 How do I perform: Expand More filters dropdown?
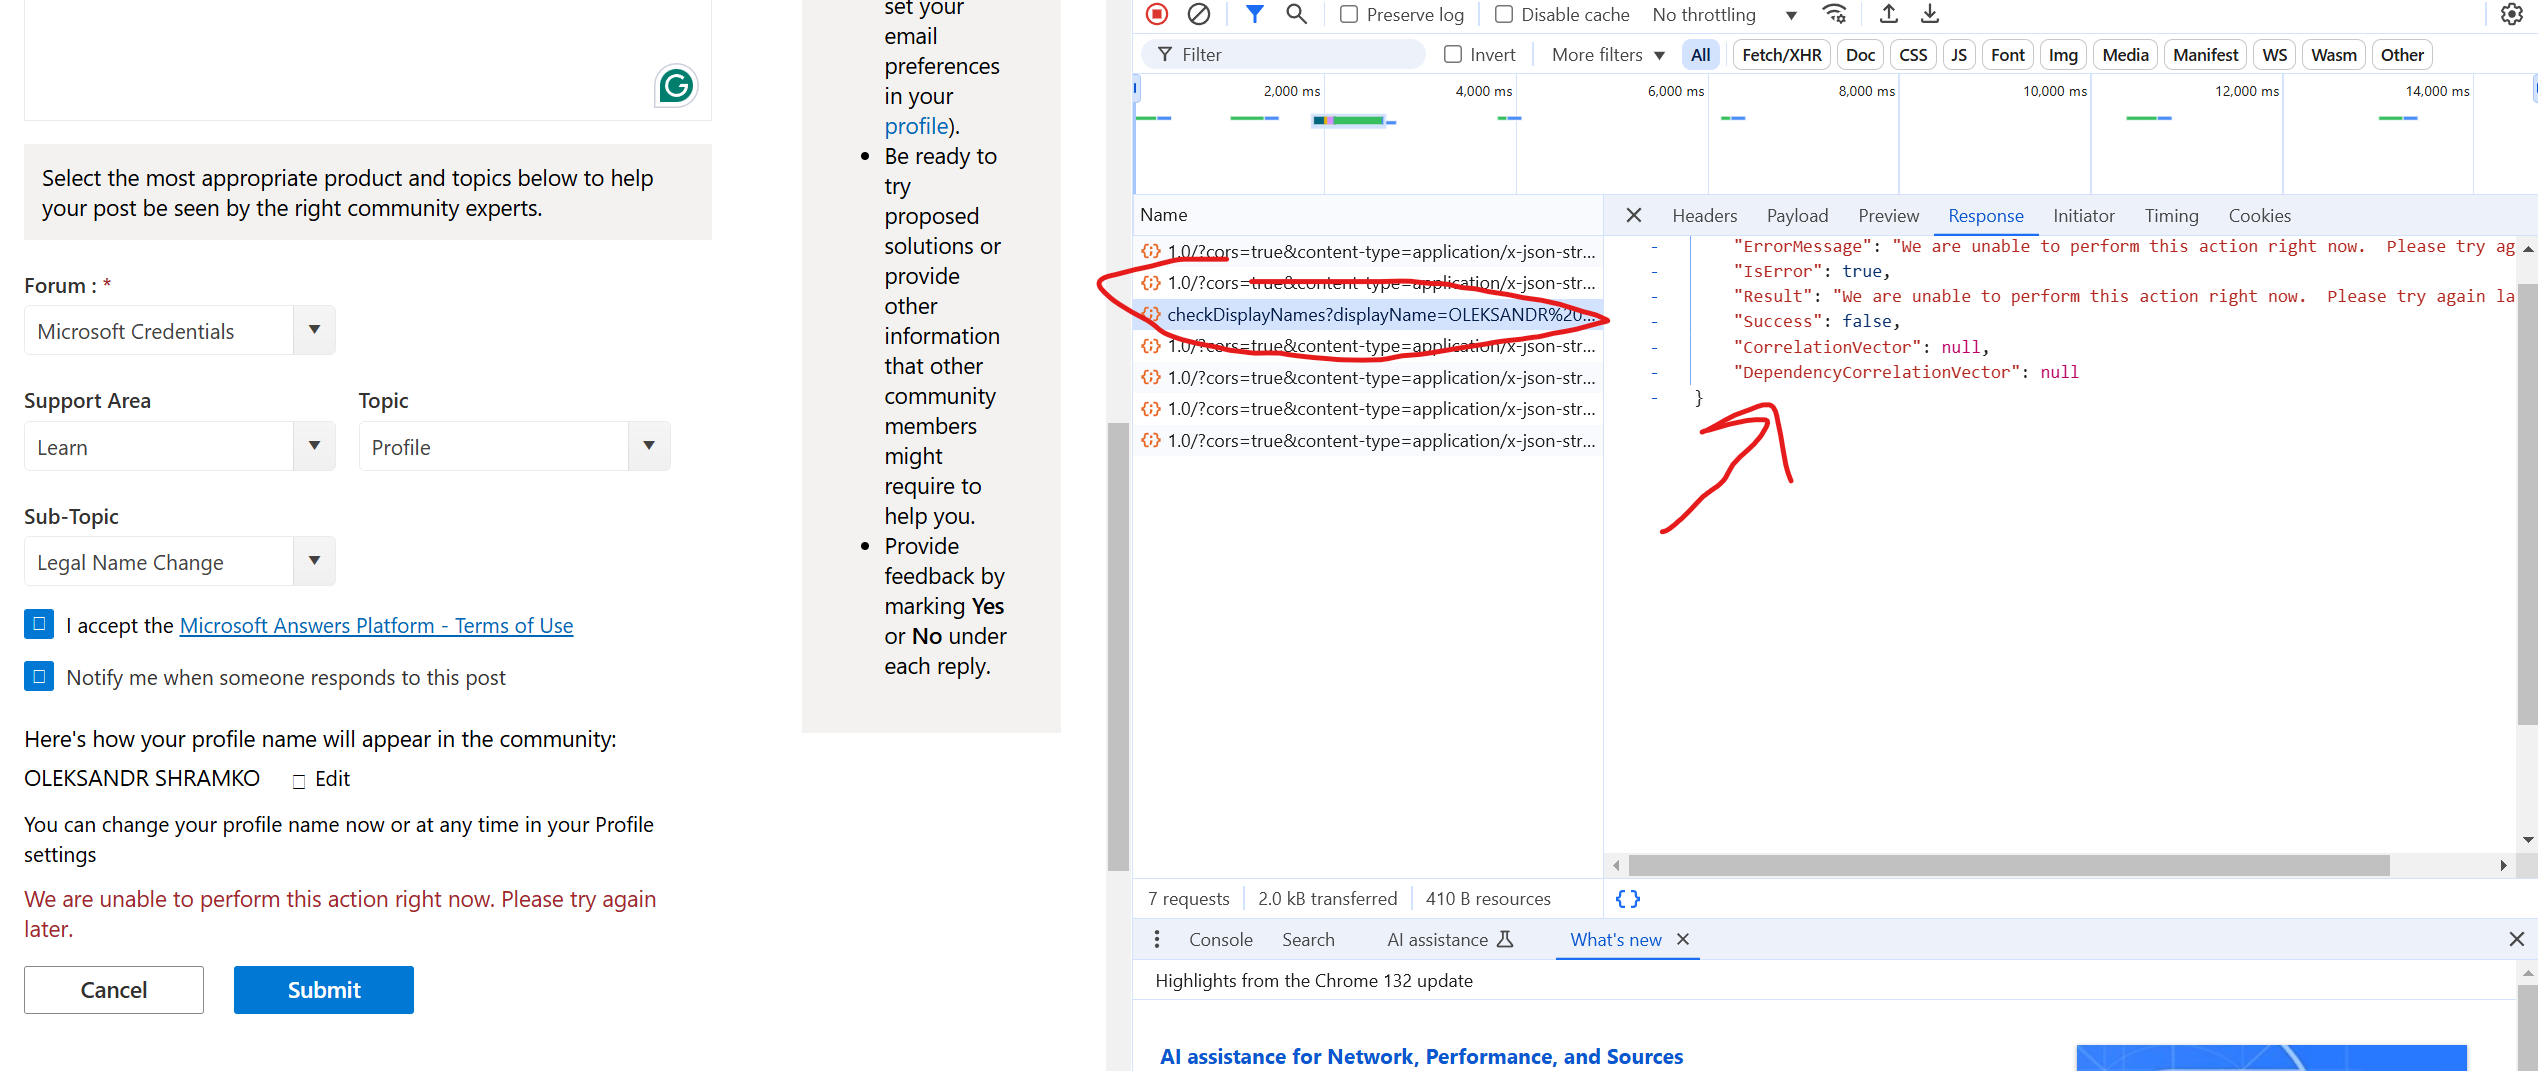tap(1608, 54)
